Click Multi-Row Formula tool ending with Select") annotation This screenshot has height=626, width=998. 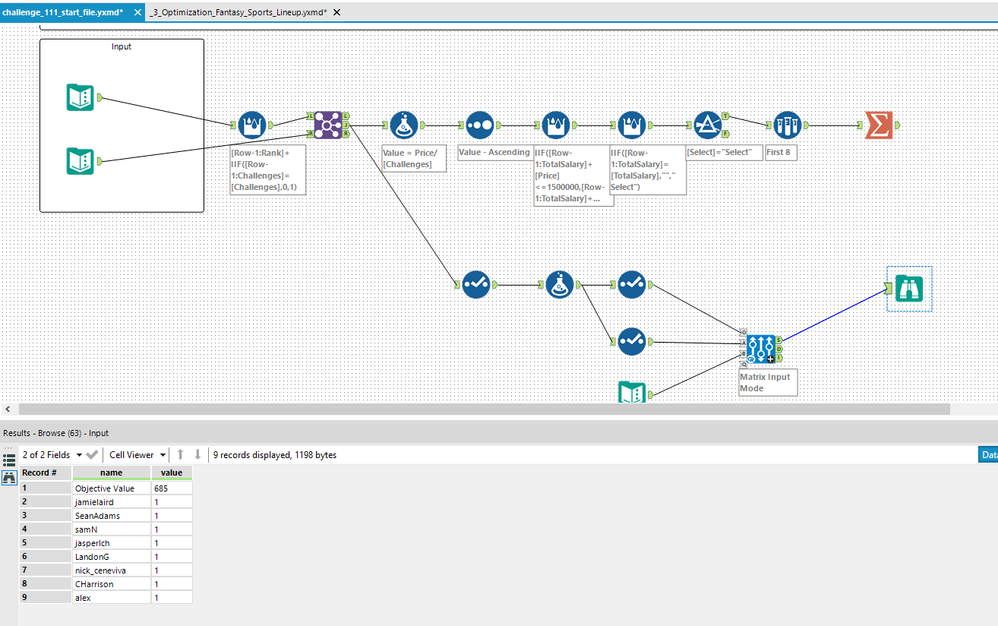pos(631,125)
